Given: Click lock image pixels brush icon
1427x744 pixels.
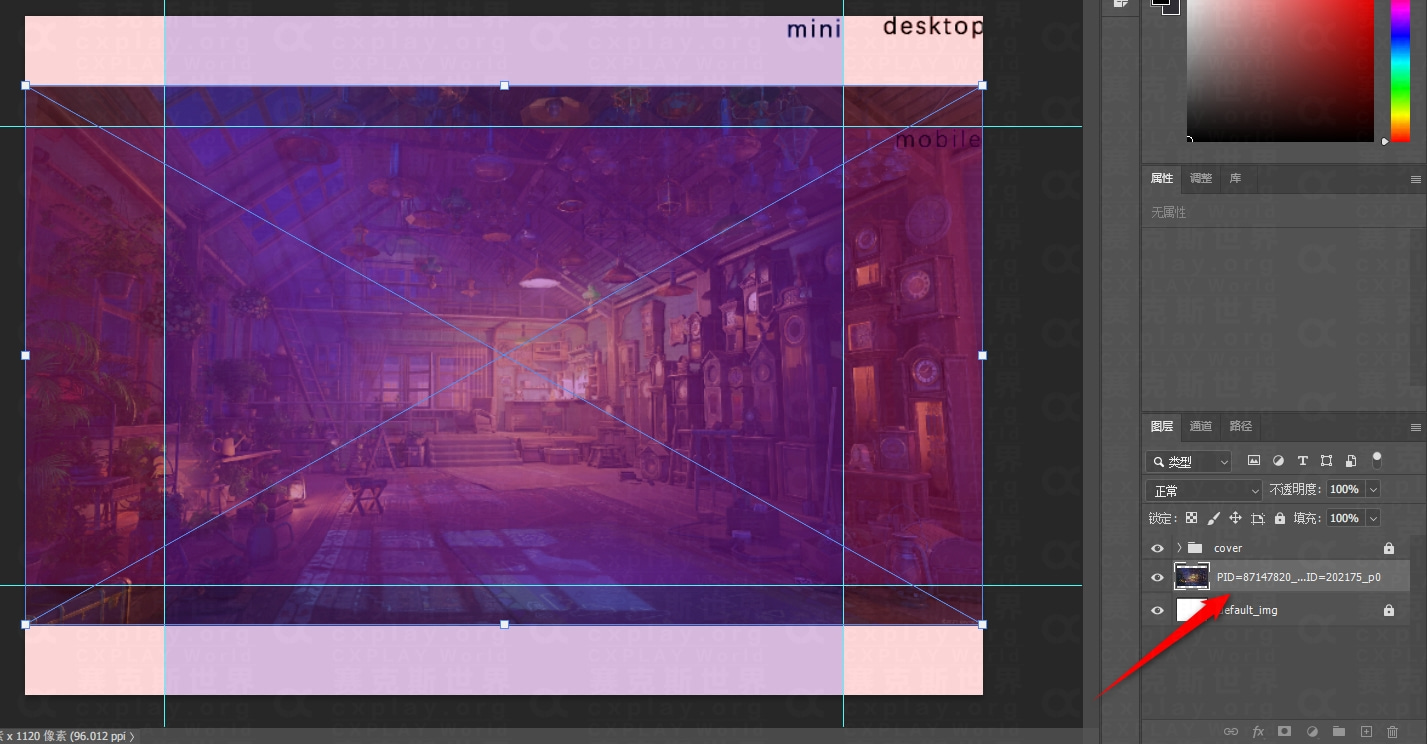Looking at the screenshot, I should [1213, 518].
